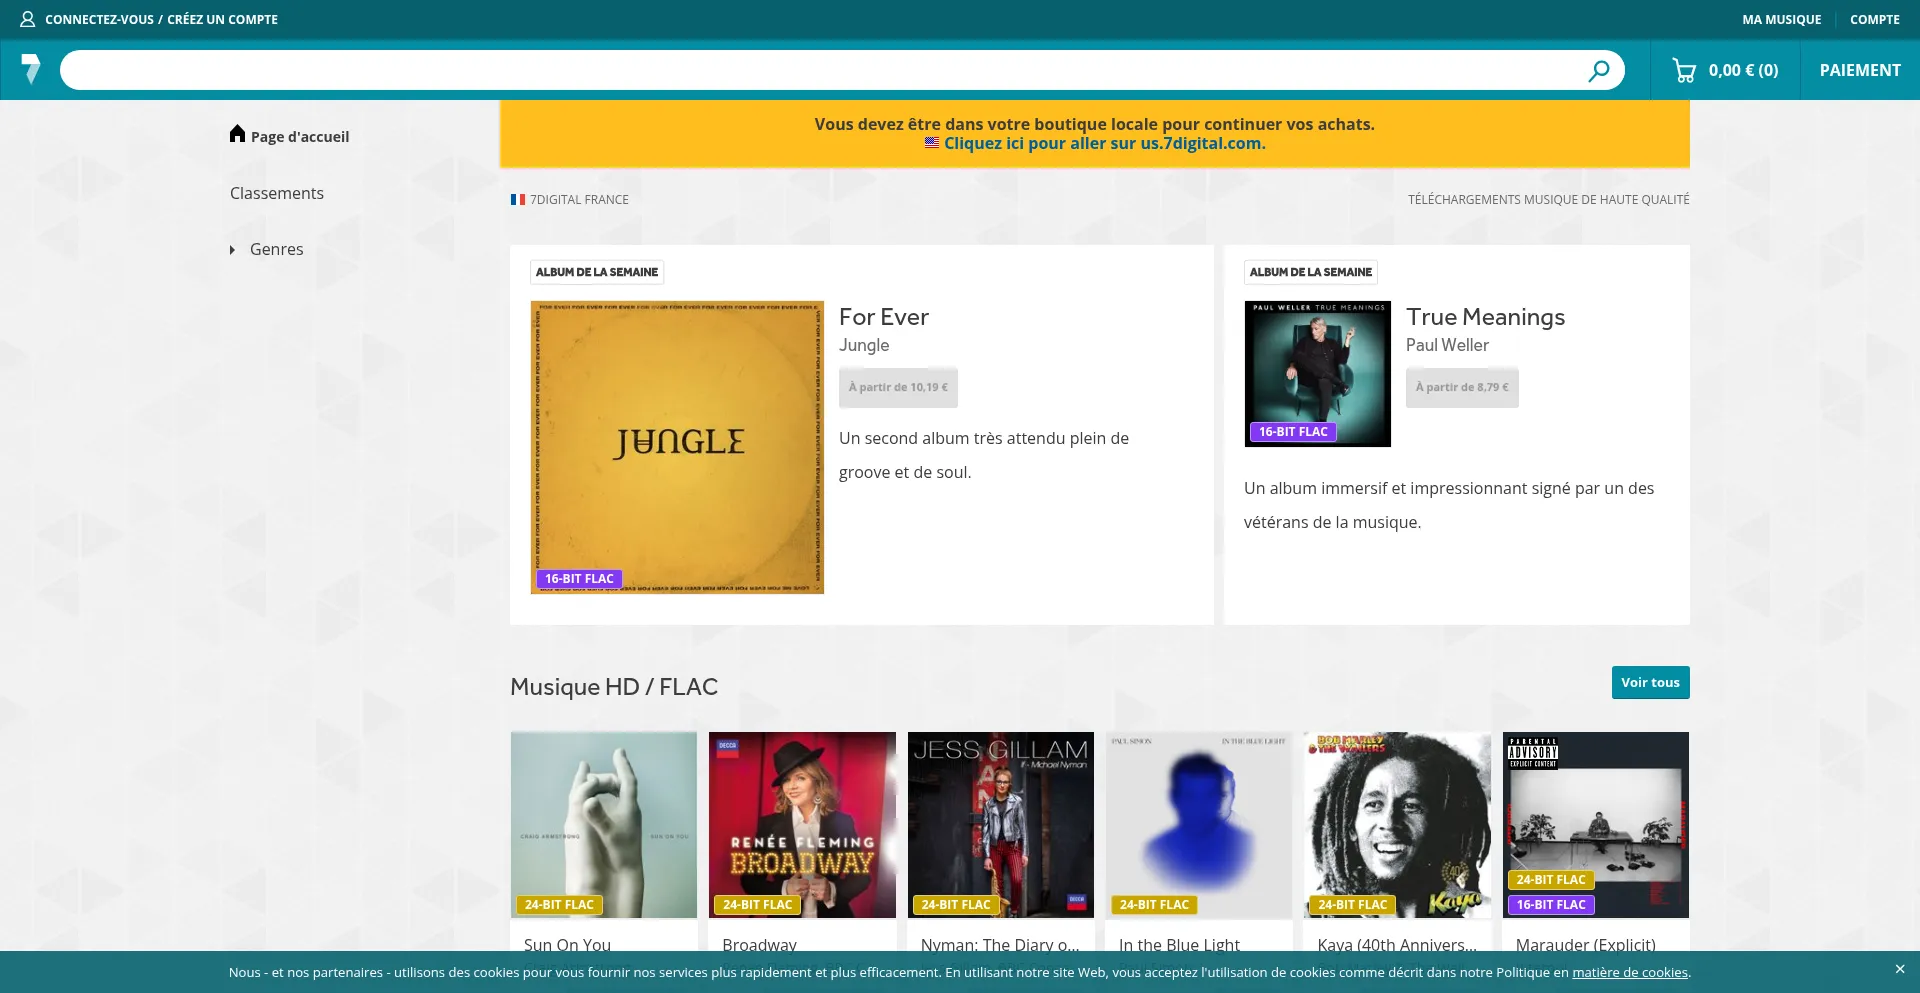Click Album de la semaine tag above True Meanings
Screen dimensions: 1920x993
(x=1311, y=272)
